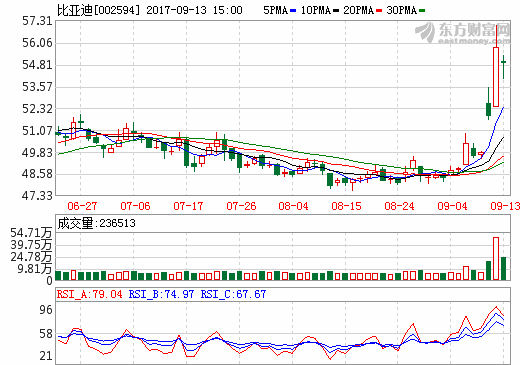The image size is (520, 365).
Task: Click the 47.33 price axis label
Action: pyautogui.click(x=38, y=196)
